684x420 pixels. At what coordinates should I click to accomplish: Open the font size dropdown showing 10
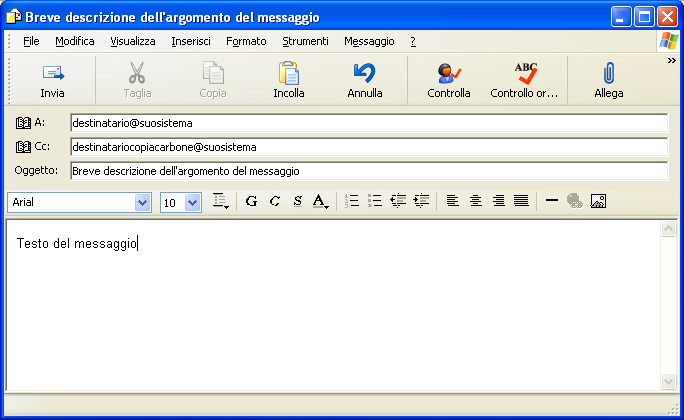point(193,202)
